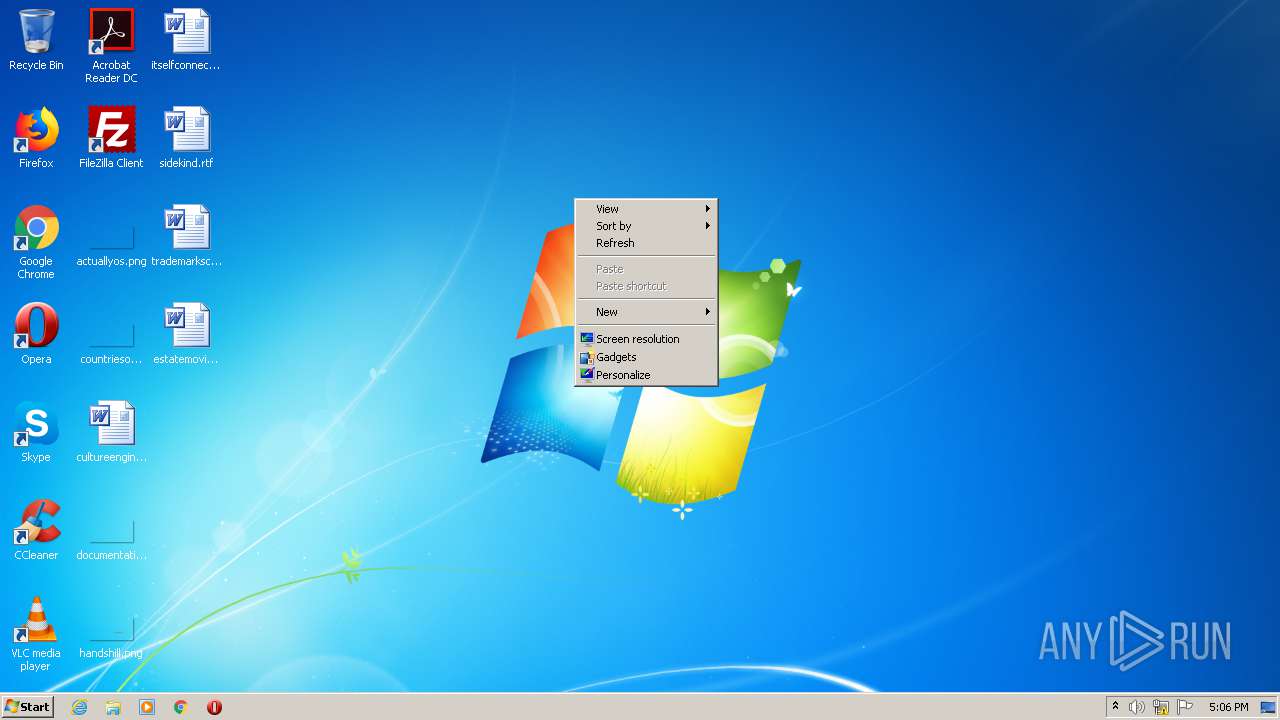Click the volume speaker tray icon

[1137, 707]
